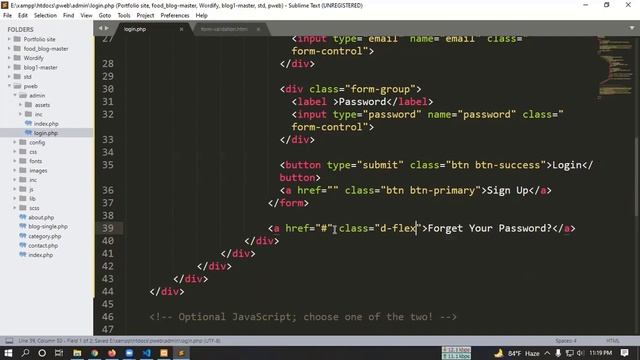640x360 pixels.
Task: Click the Sublime Text taskbar icon
Action: coord(181,353)
